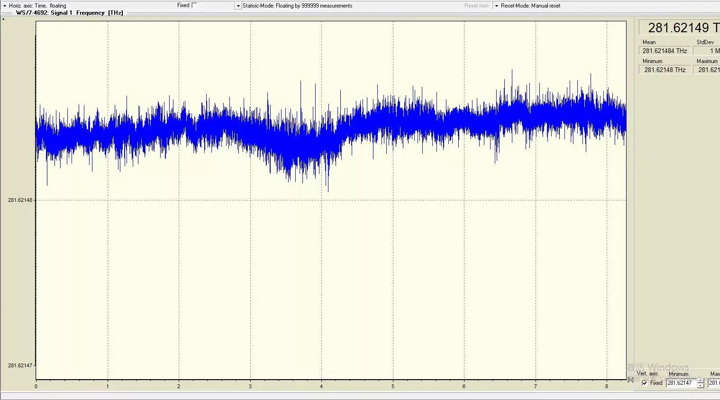This screenshot has width=720, height=400.
Task: Click the 281.62147 vertical axis label
Action: 20,366
